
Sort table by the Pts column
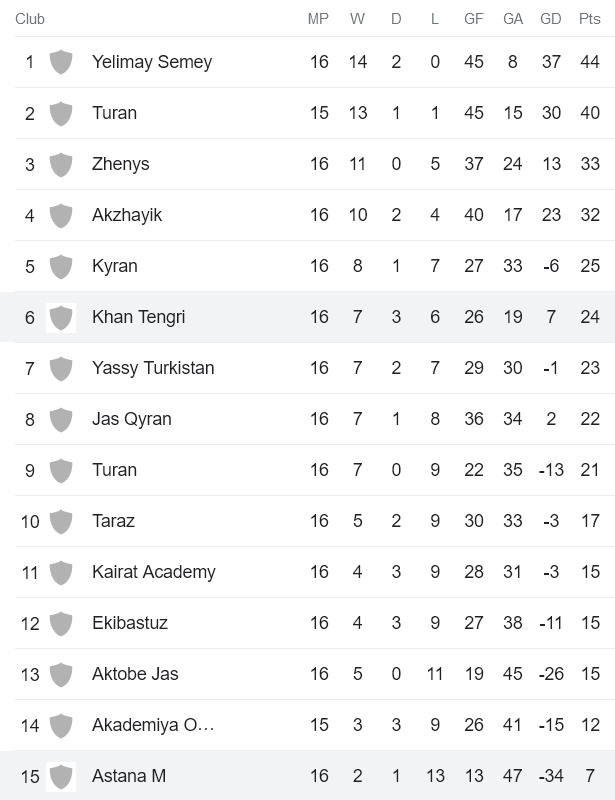tap(591, 18)
